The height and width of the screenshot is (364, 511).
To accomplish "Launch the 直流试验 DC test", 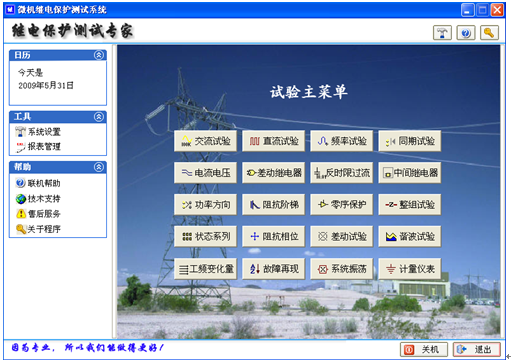I will [273, 141].
